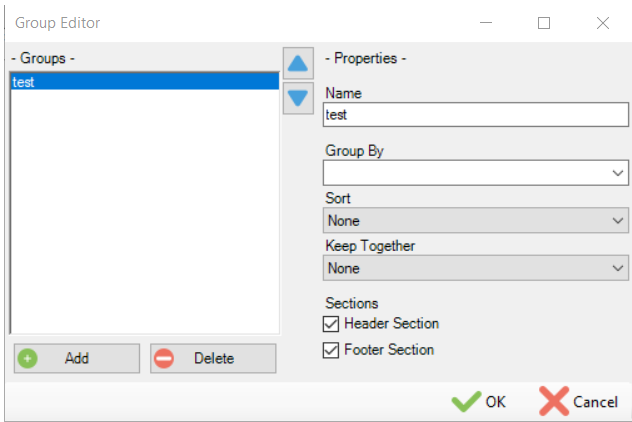Click the blue move group down arrow
The width and height of the screenshot is (632, 422).
[298, 98]
